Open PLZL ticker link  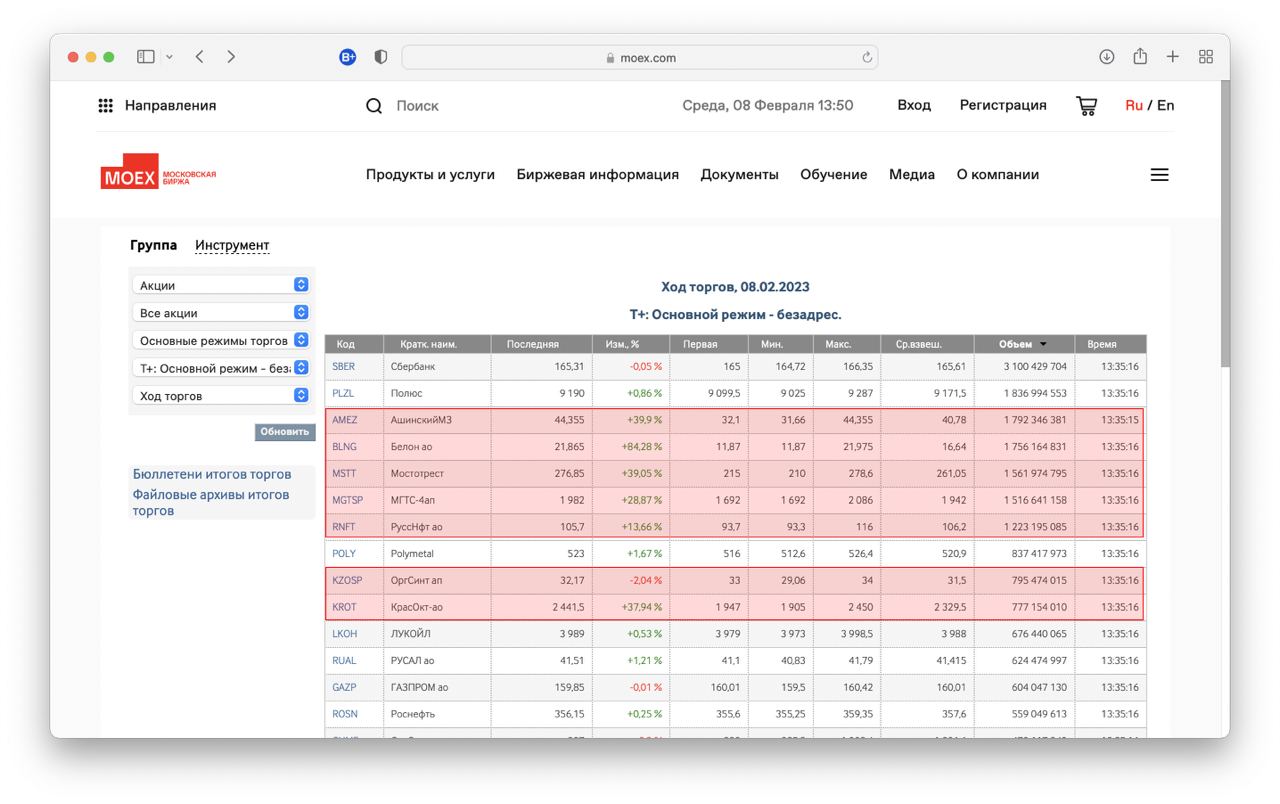tap(343, 393)
